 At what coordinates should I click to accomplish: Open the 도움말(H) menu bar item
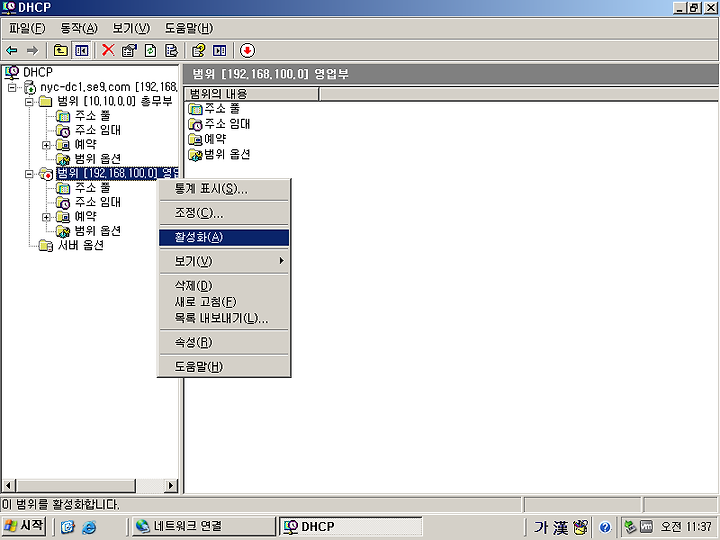tap(189, 28)
